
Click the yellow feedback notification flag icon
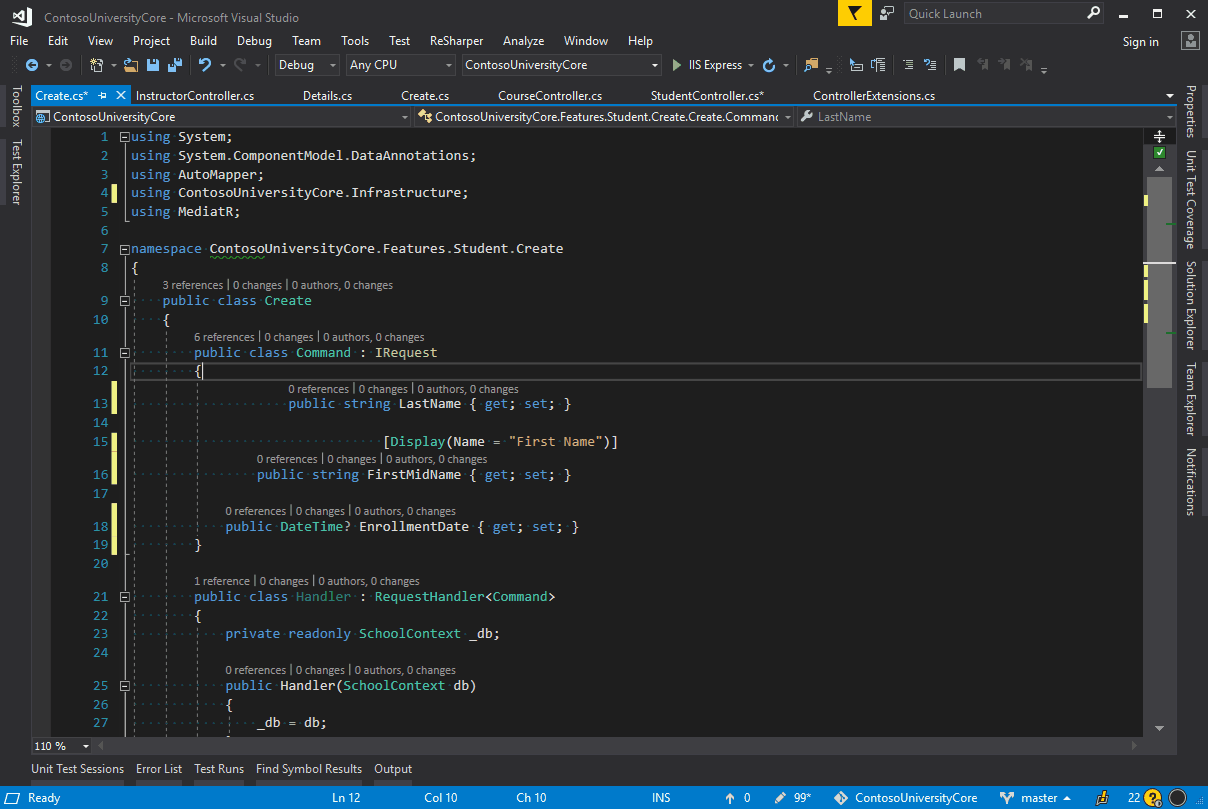(x=854, y=13)
